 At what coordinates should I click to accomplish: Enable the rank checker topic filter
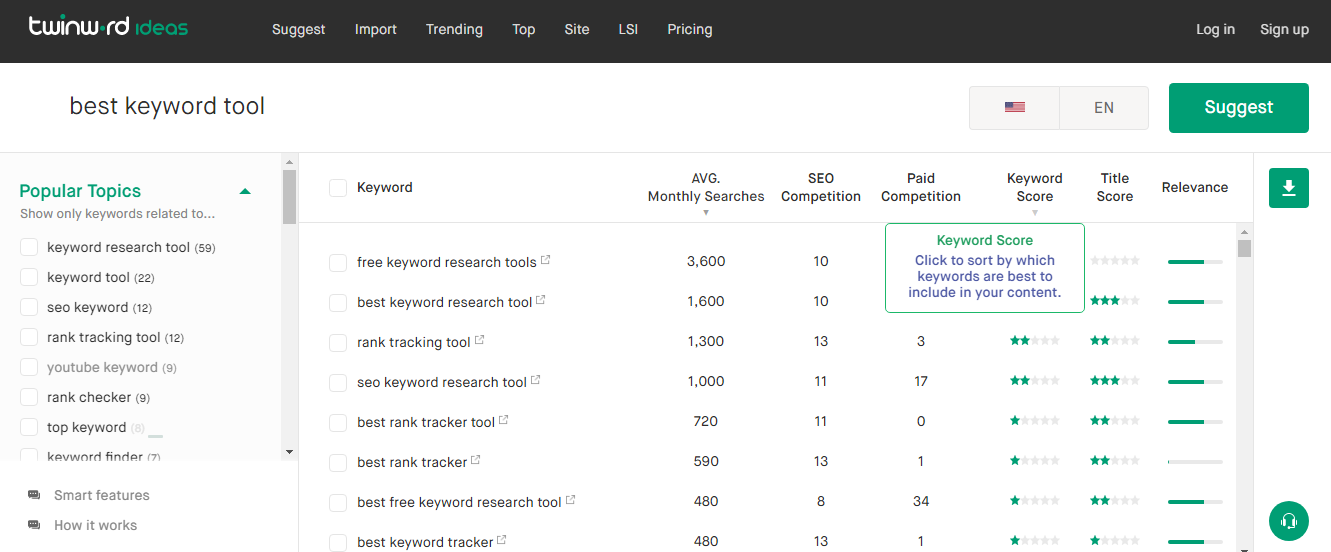[29, 397]
